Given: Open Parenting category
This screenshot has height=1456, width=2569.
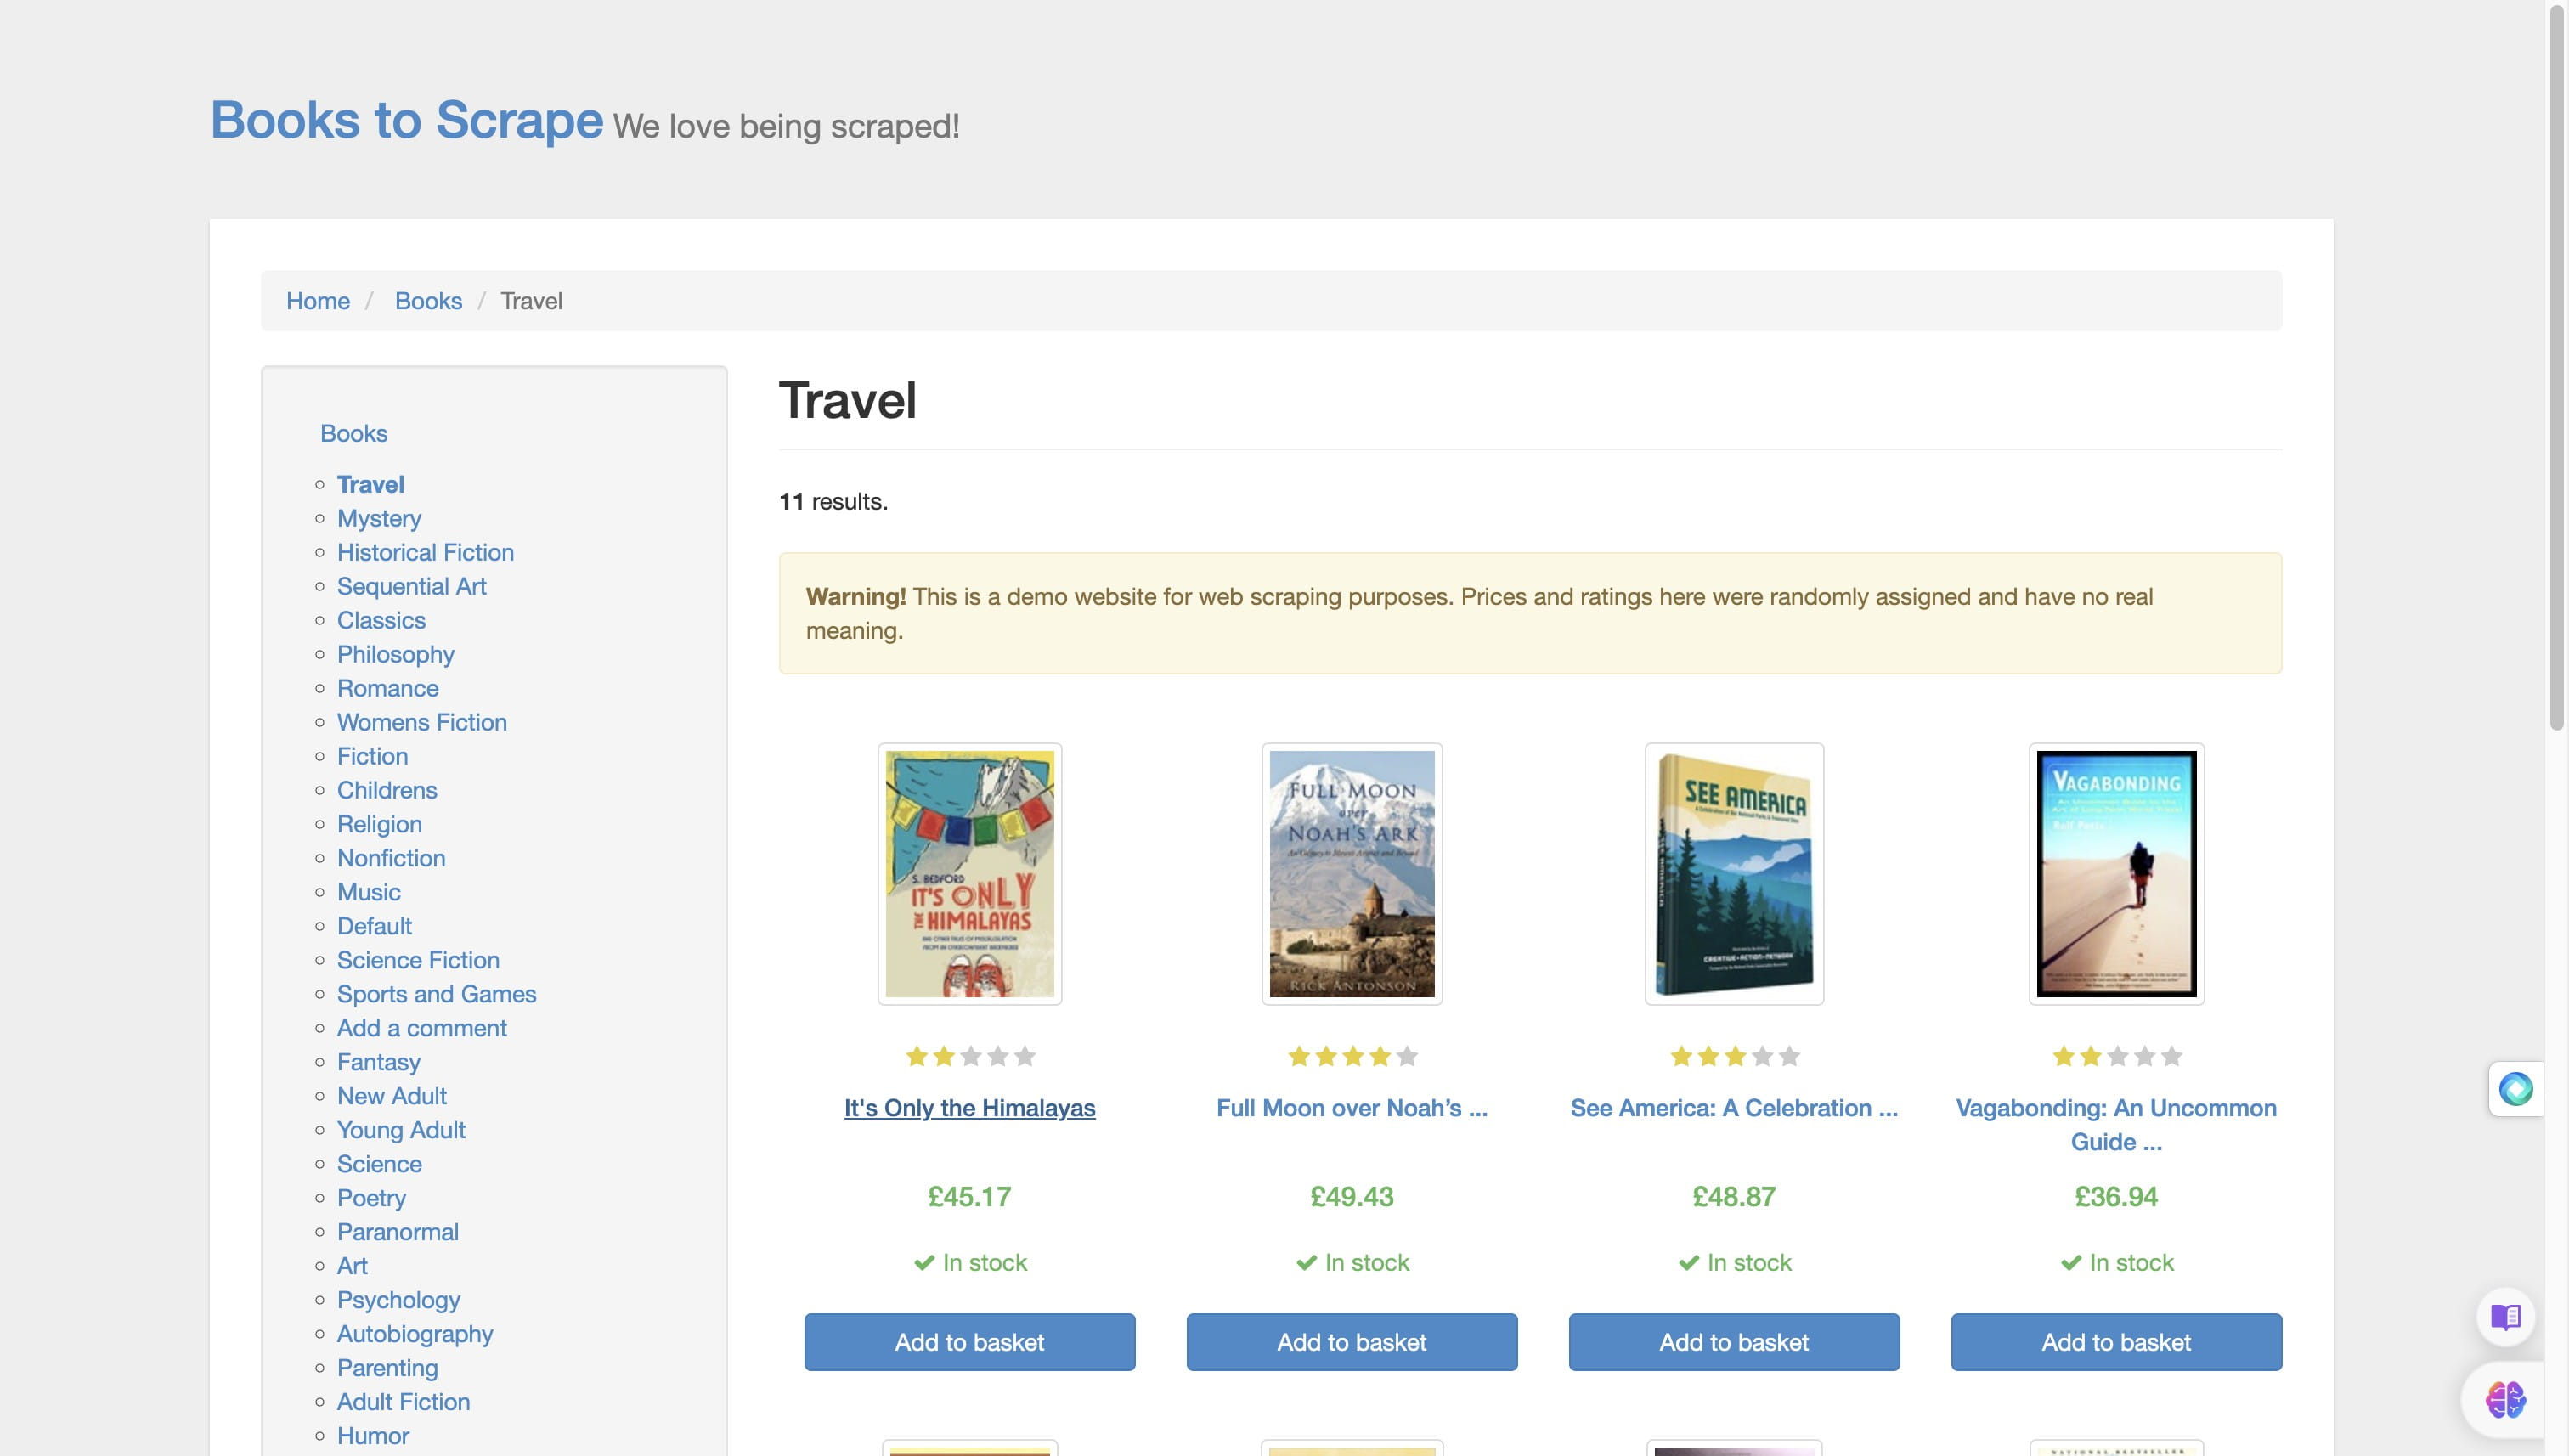Looking at the screenshot, I should tap(387, 1368).
